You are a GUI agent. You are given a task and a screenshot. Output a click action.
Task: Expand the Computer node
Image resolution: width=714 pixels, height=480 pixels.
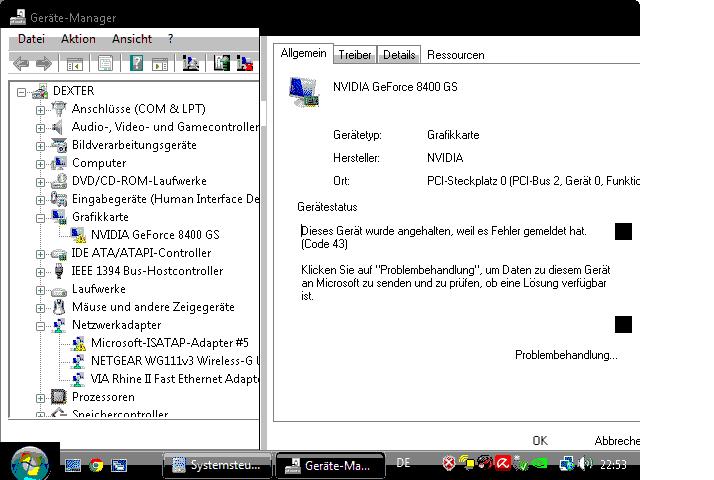point(41,164)
